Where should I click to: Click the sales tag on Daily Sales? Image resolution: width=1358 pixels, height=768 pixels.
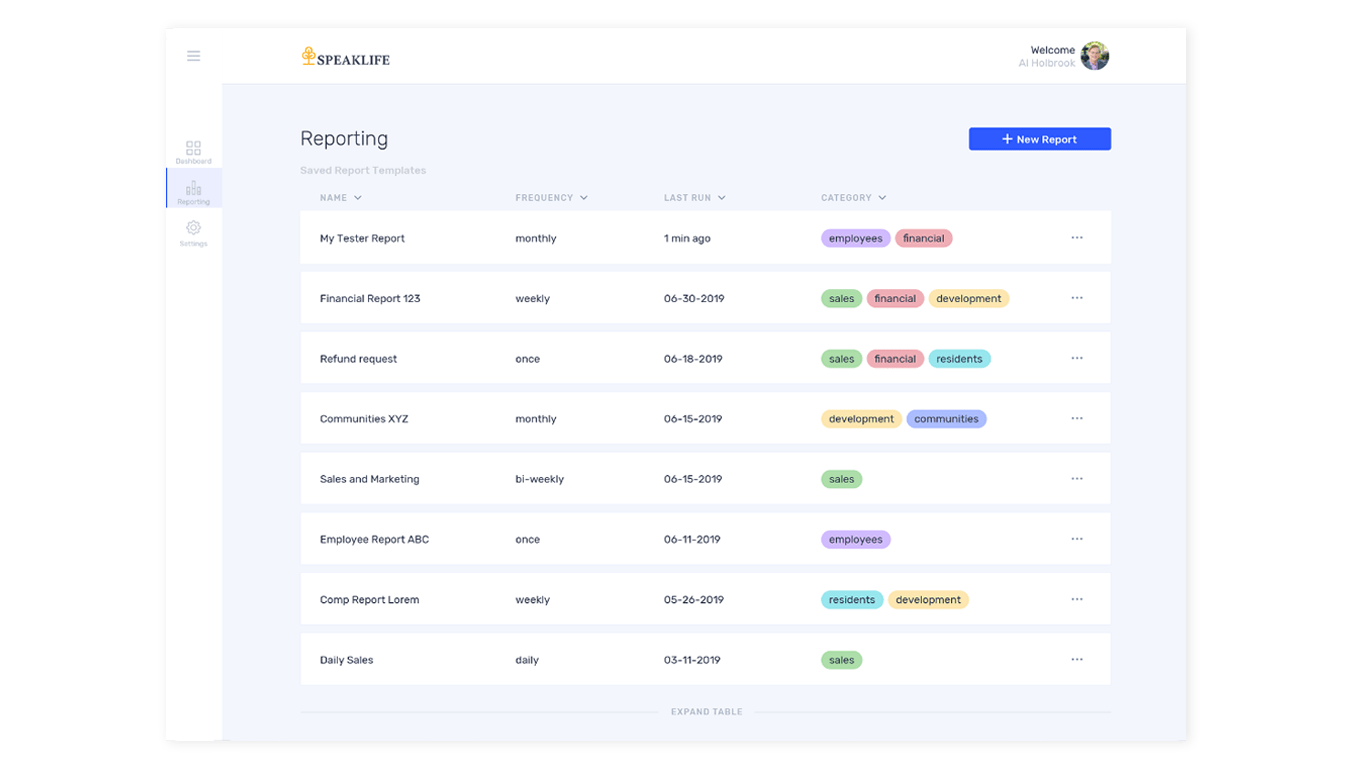point(842,660)
